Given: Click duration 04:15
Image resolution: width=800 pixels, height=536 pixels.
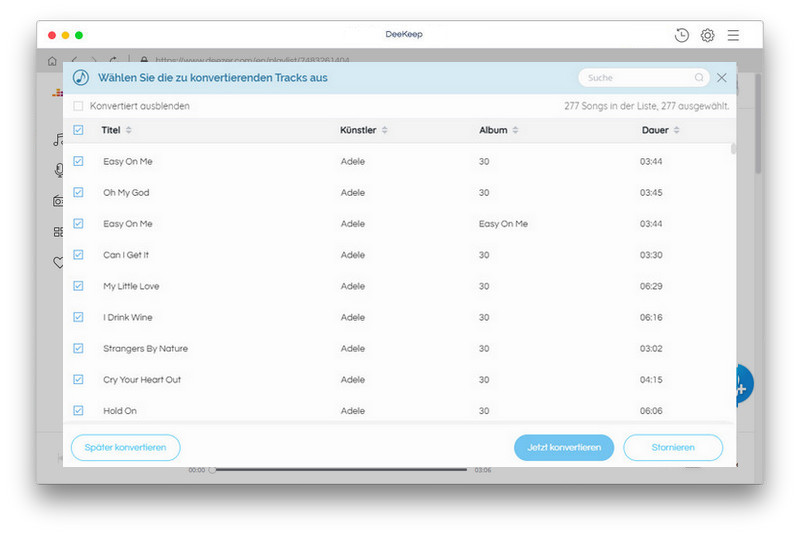Looking at the screenshot, I should tap(651, 379).
